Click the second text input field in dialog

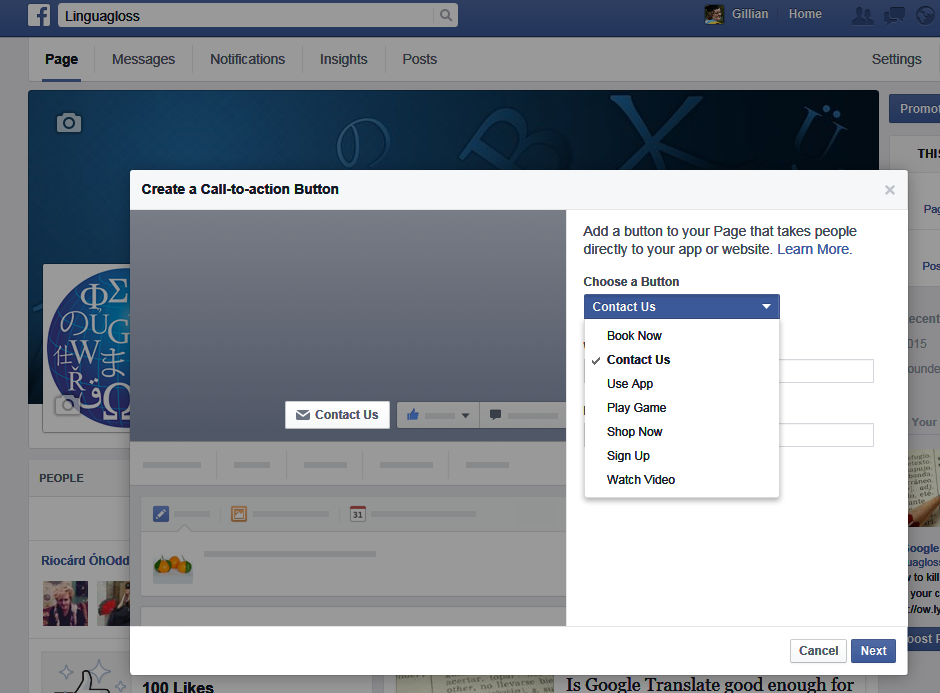[x=826, y=435]
